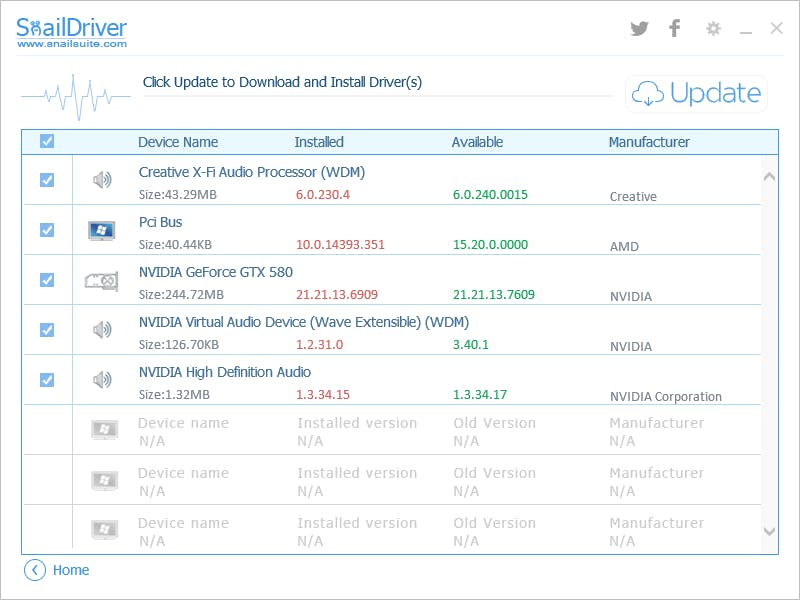Click installed version 1.3.34.15
800x600 pixels.
pos(323,394)
